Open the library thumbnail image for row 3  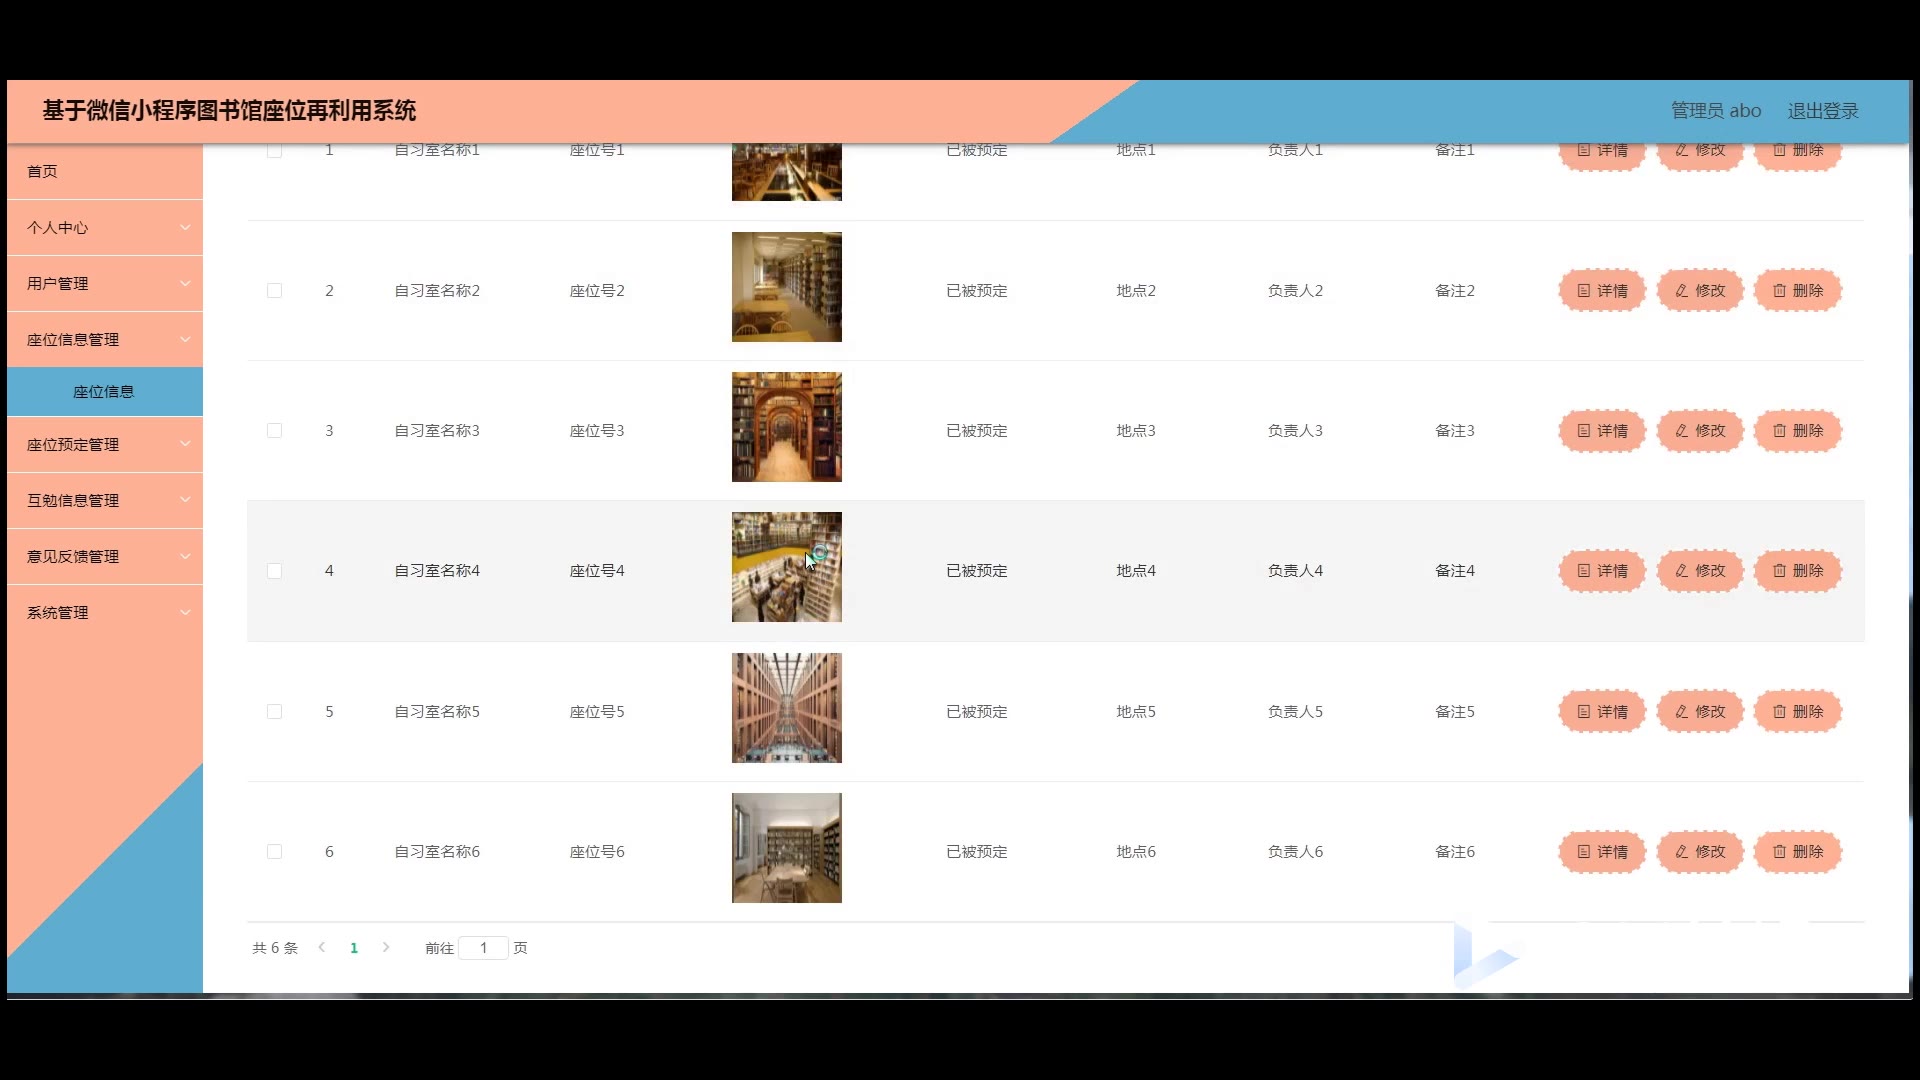786,427
